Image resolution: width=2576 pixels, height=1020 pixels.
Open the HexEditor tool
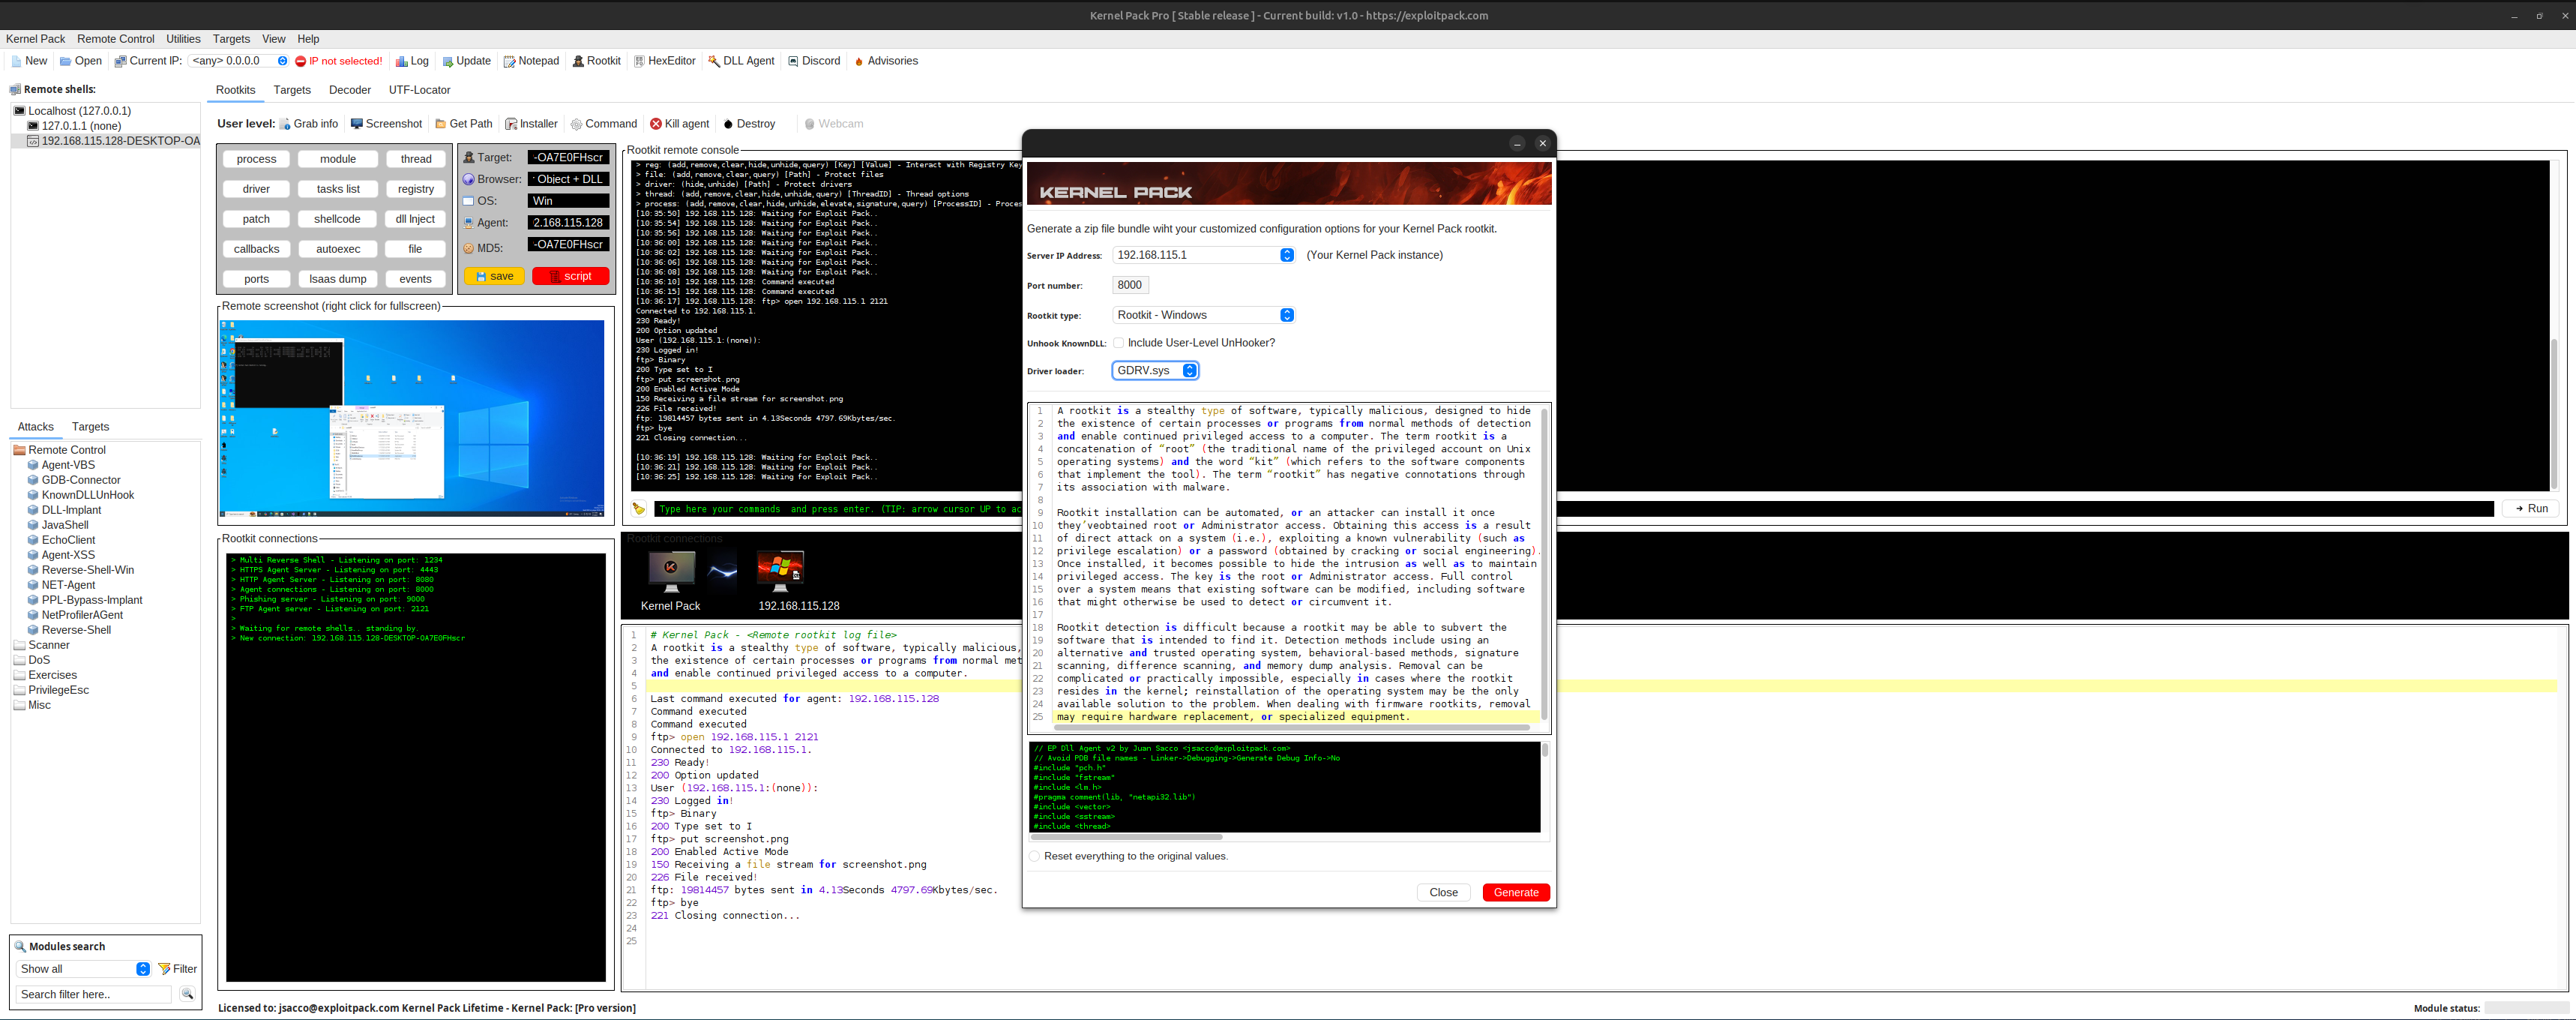[664, 61]
